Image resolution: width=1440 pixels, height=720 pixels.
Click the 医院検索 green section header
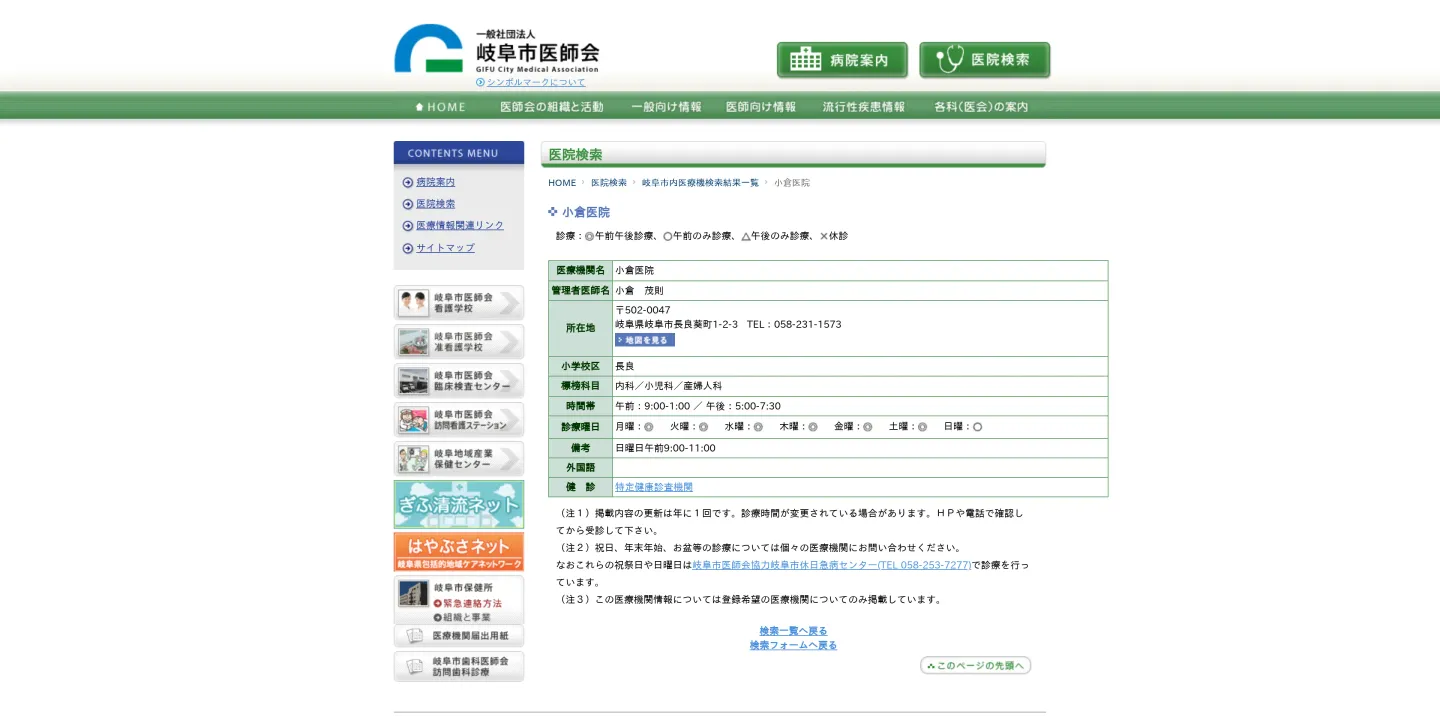[x=793, y=154]
